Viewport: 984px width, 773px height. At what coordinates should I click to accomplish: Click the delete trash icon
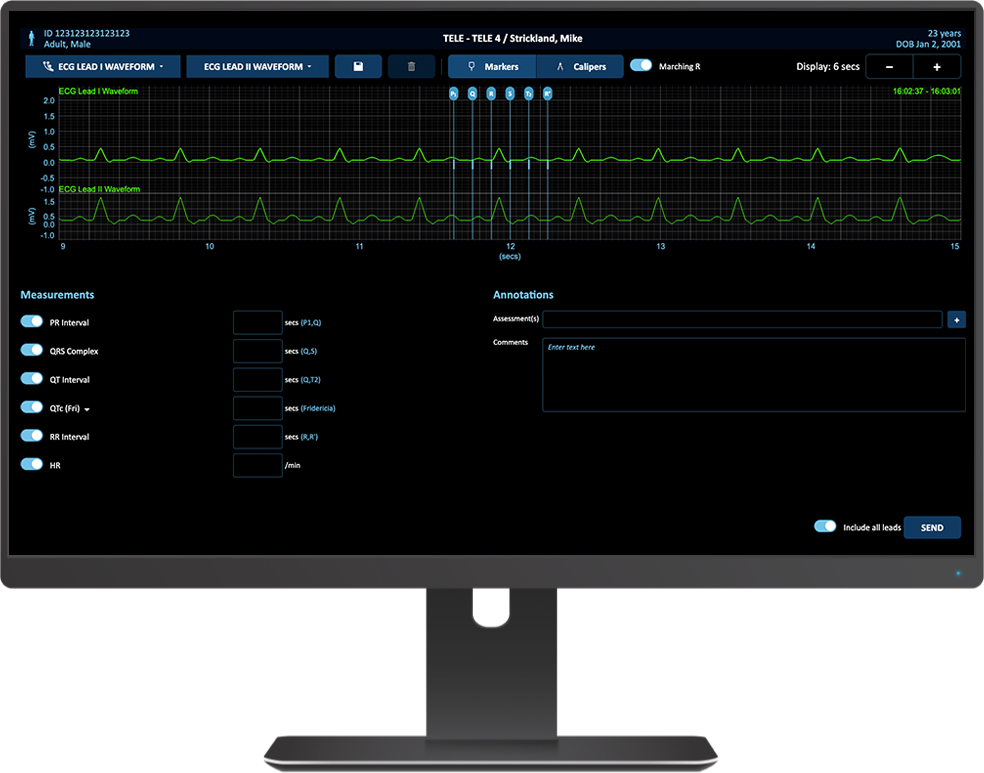(411, 66)
